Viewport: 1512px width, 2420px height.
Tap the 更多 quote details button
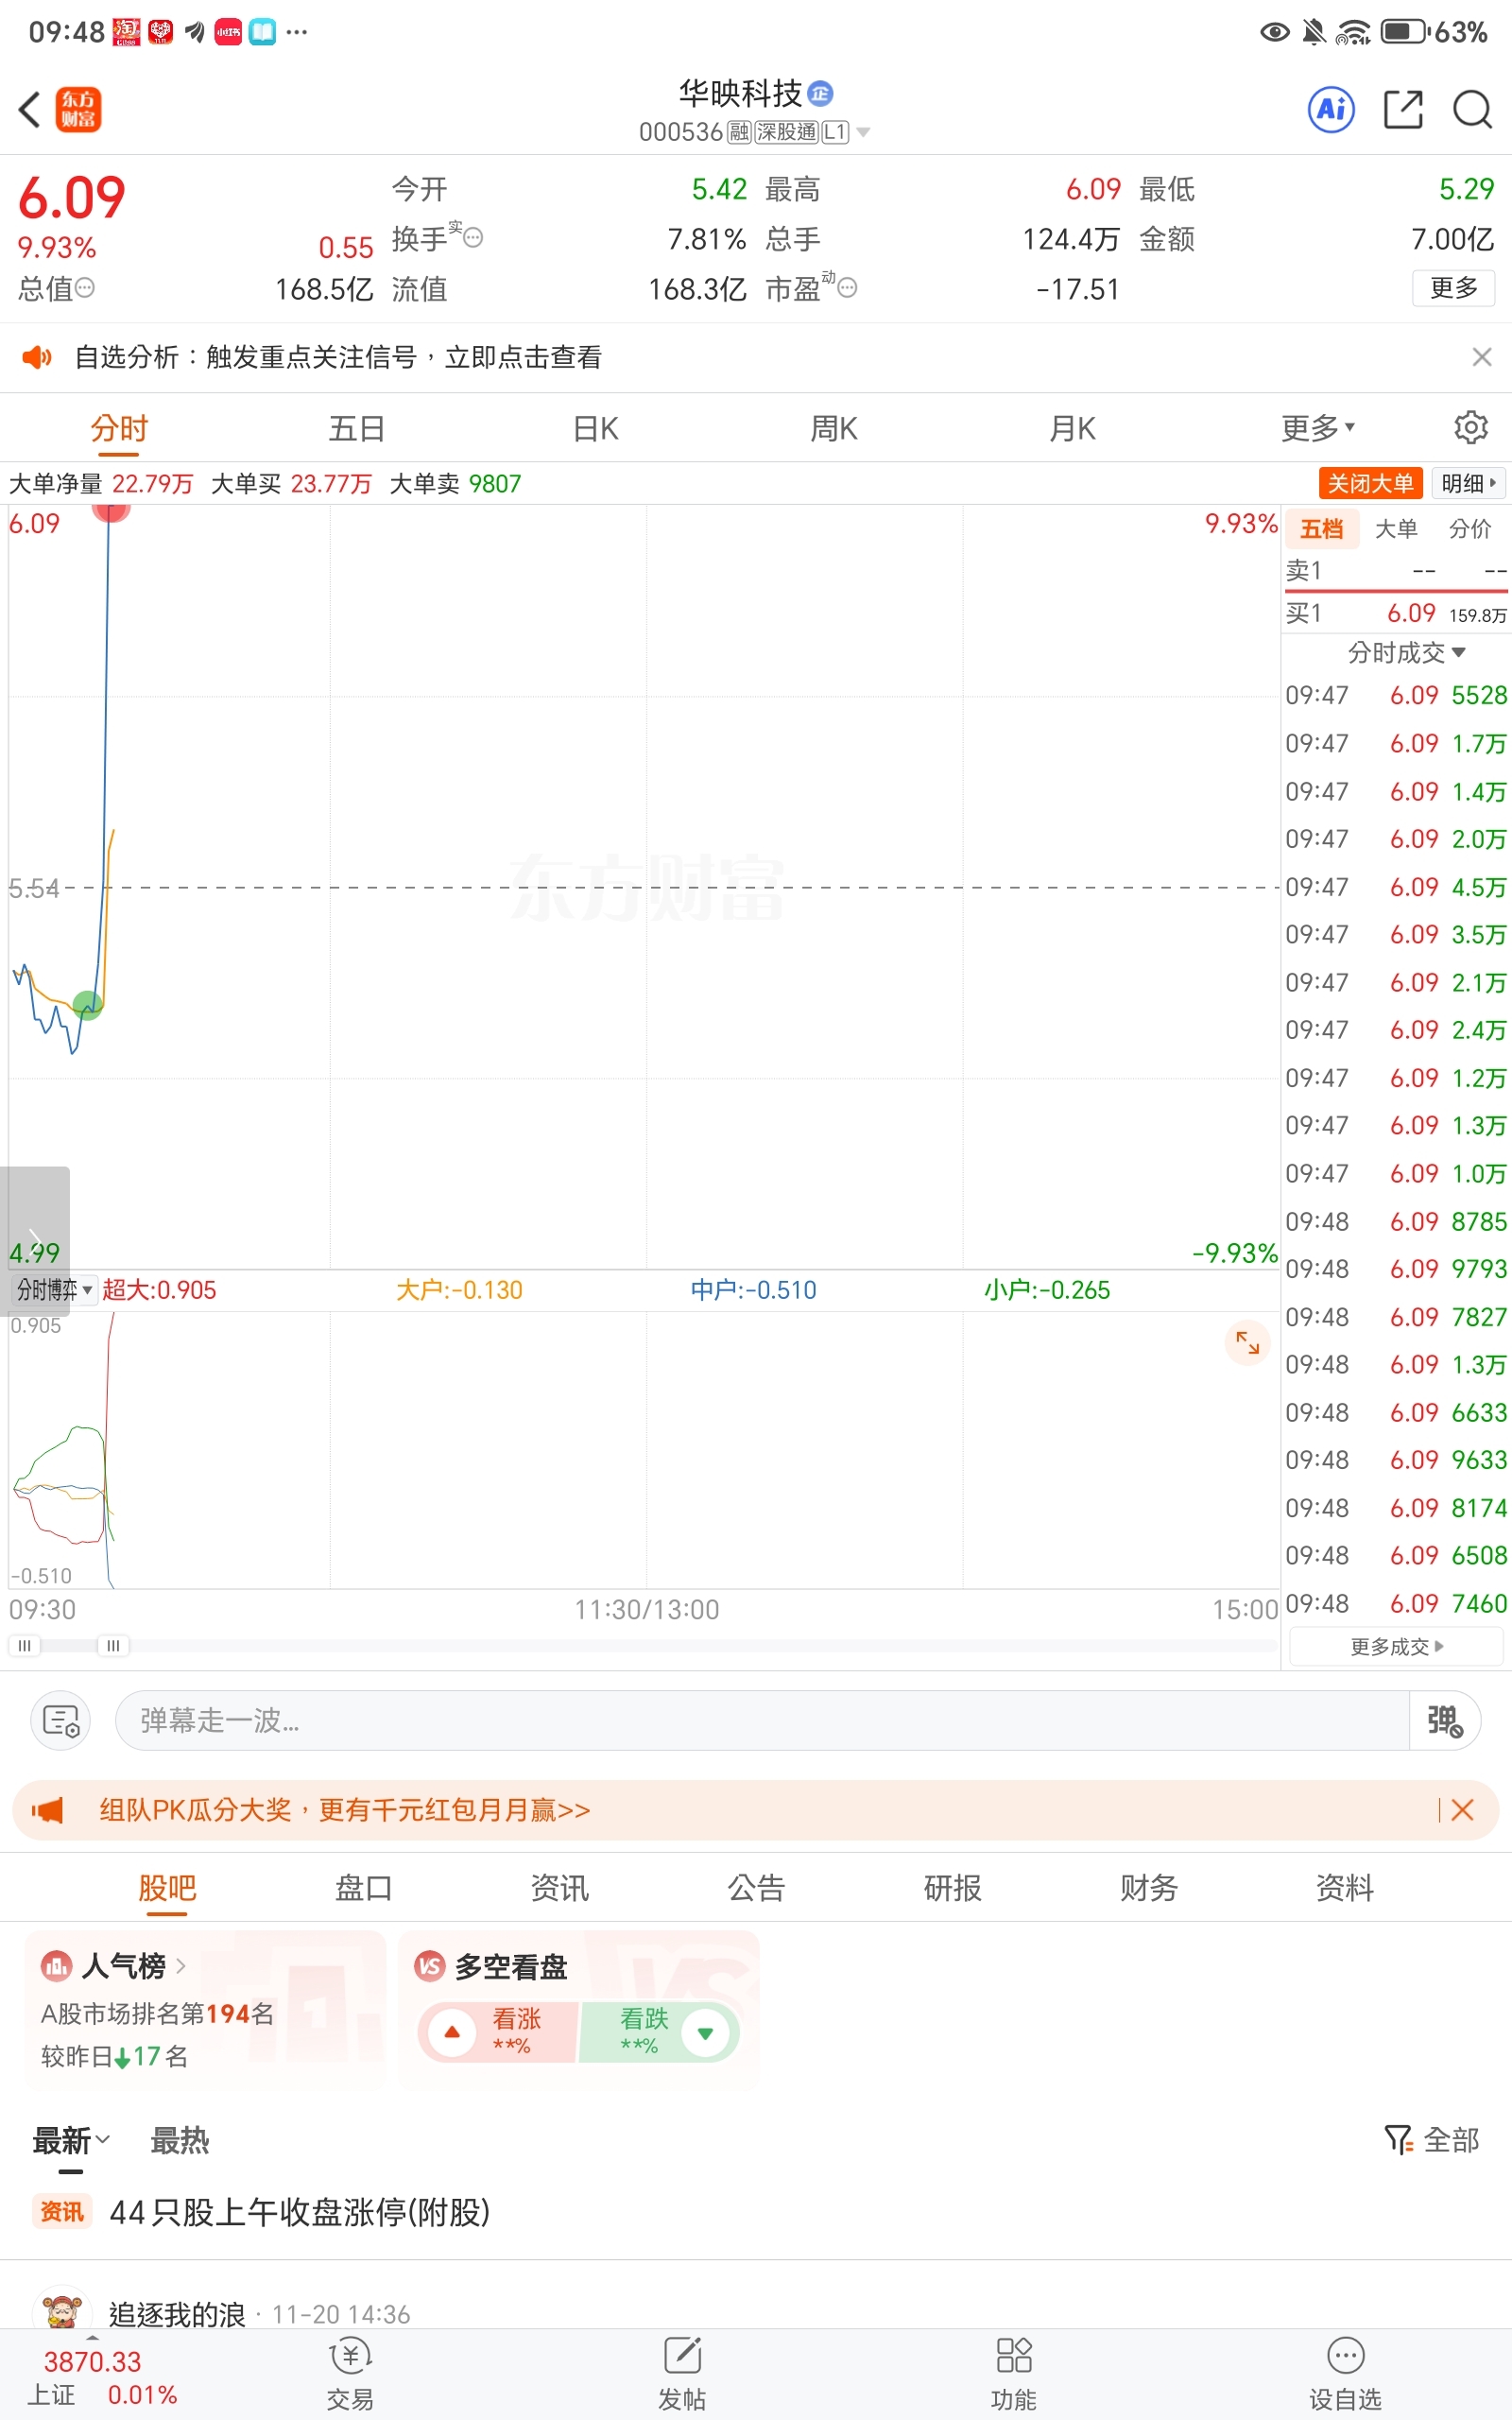tap(1453, 288)
